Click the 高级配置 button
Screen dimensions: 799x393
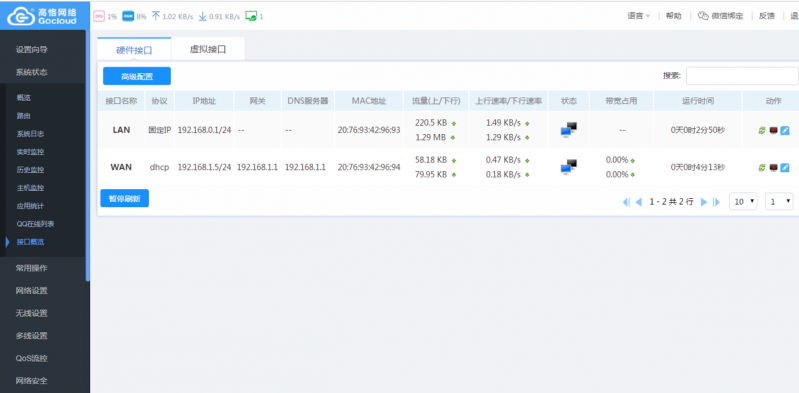click(137, 76)
